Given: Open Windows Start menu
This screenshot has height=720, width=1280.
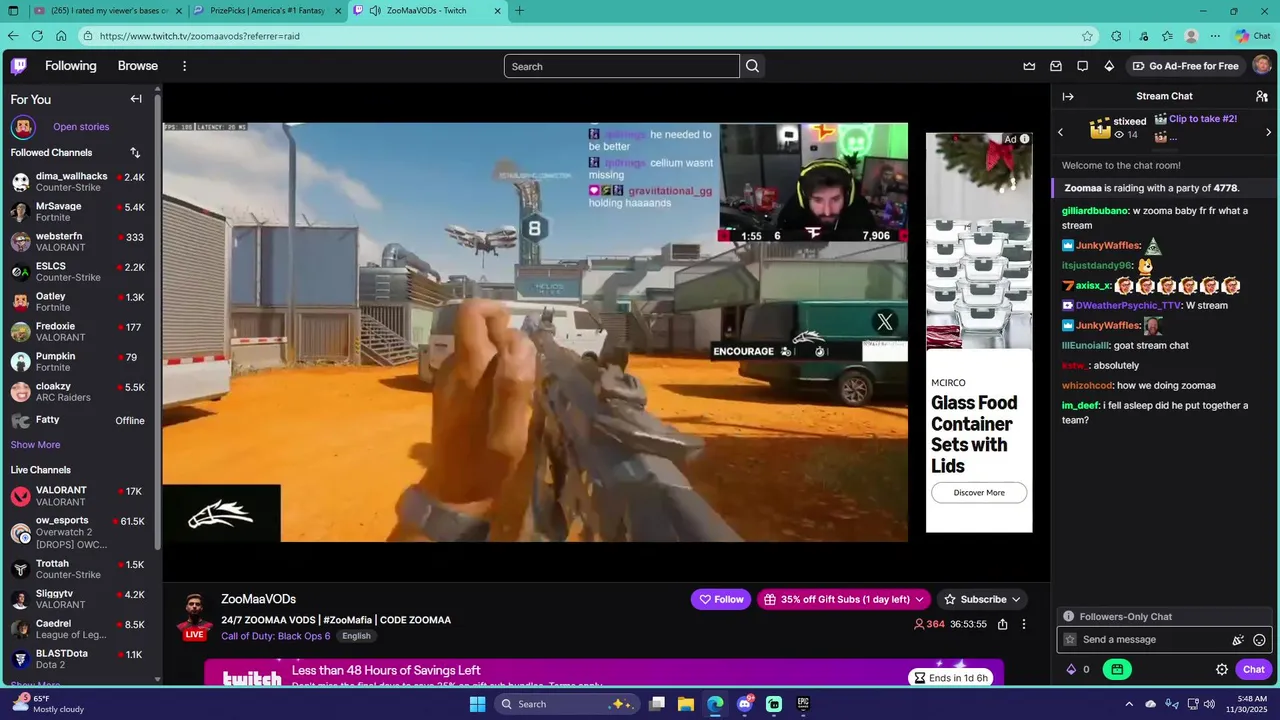Looking at the screenshot, I should (x=477, y=704).
